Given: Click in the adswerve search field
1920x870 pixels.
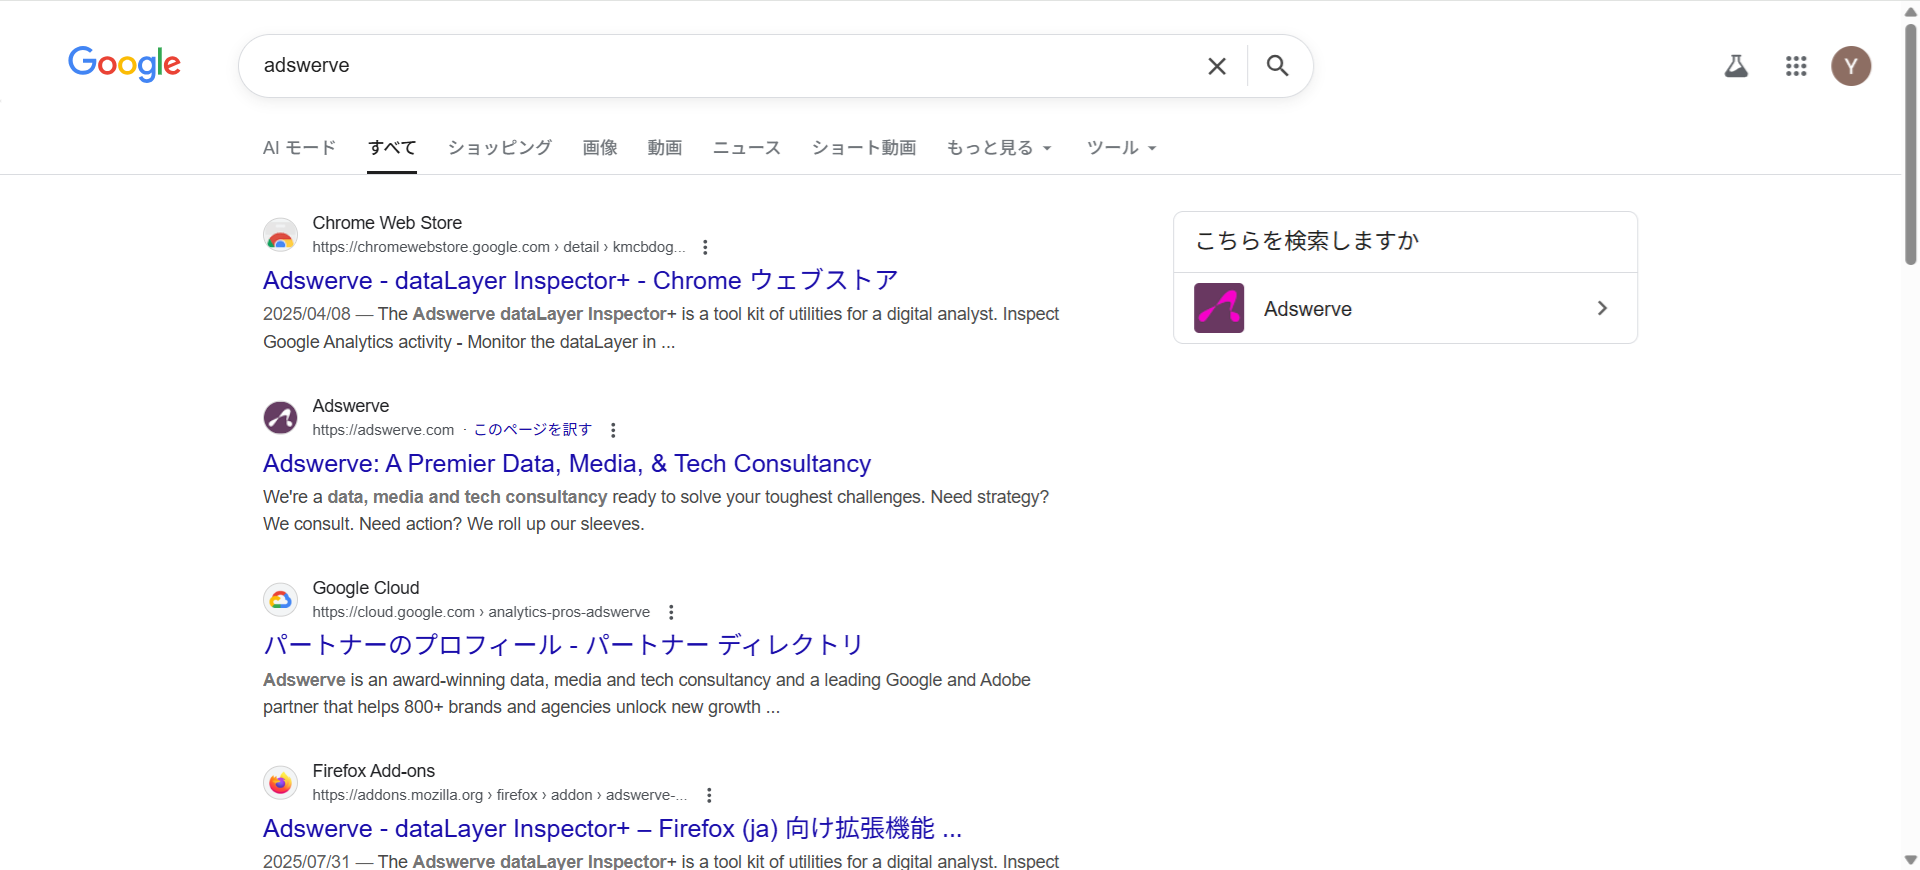Looking at the screenshot, I should pos(700,66).
